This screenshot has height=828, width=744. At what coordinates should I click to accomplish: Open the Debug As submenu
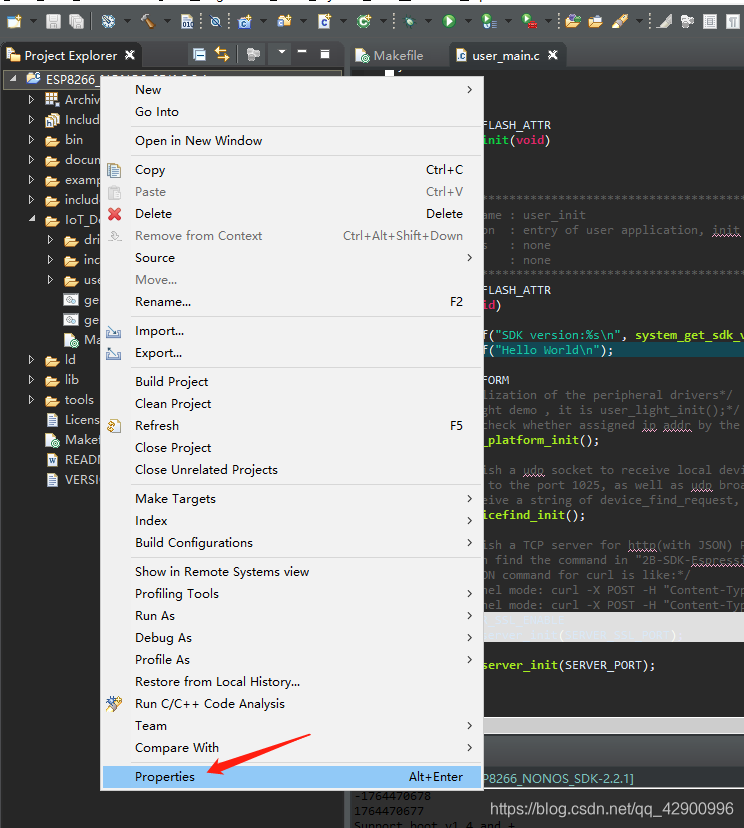[x=291, y=638]
